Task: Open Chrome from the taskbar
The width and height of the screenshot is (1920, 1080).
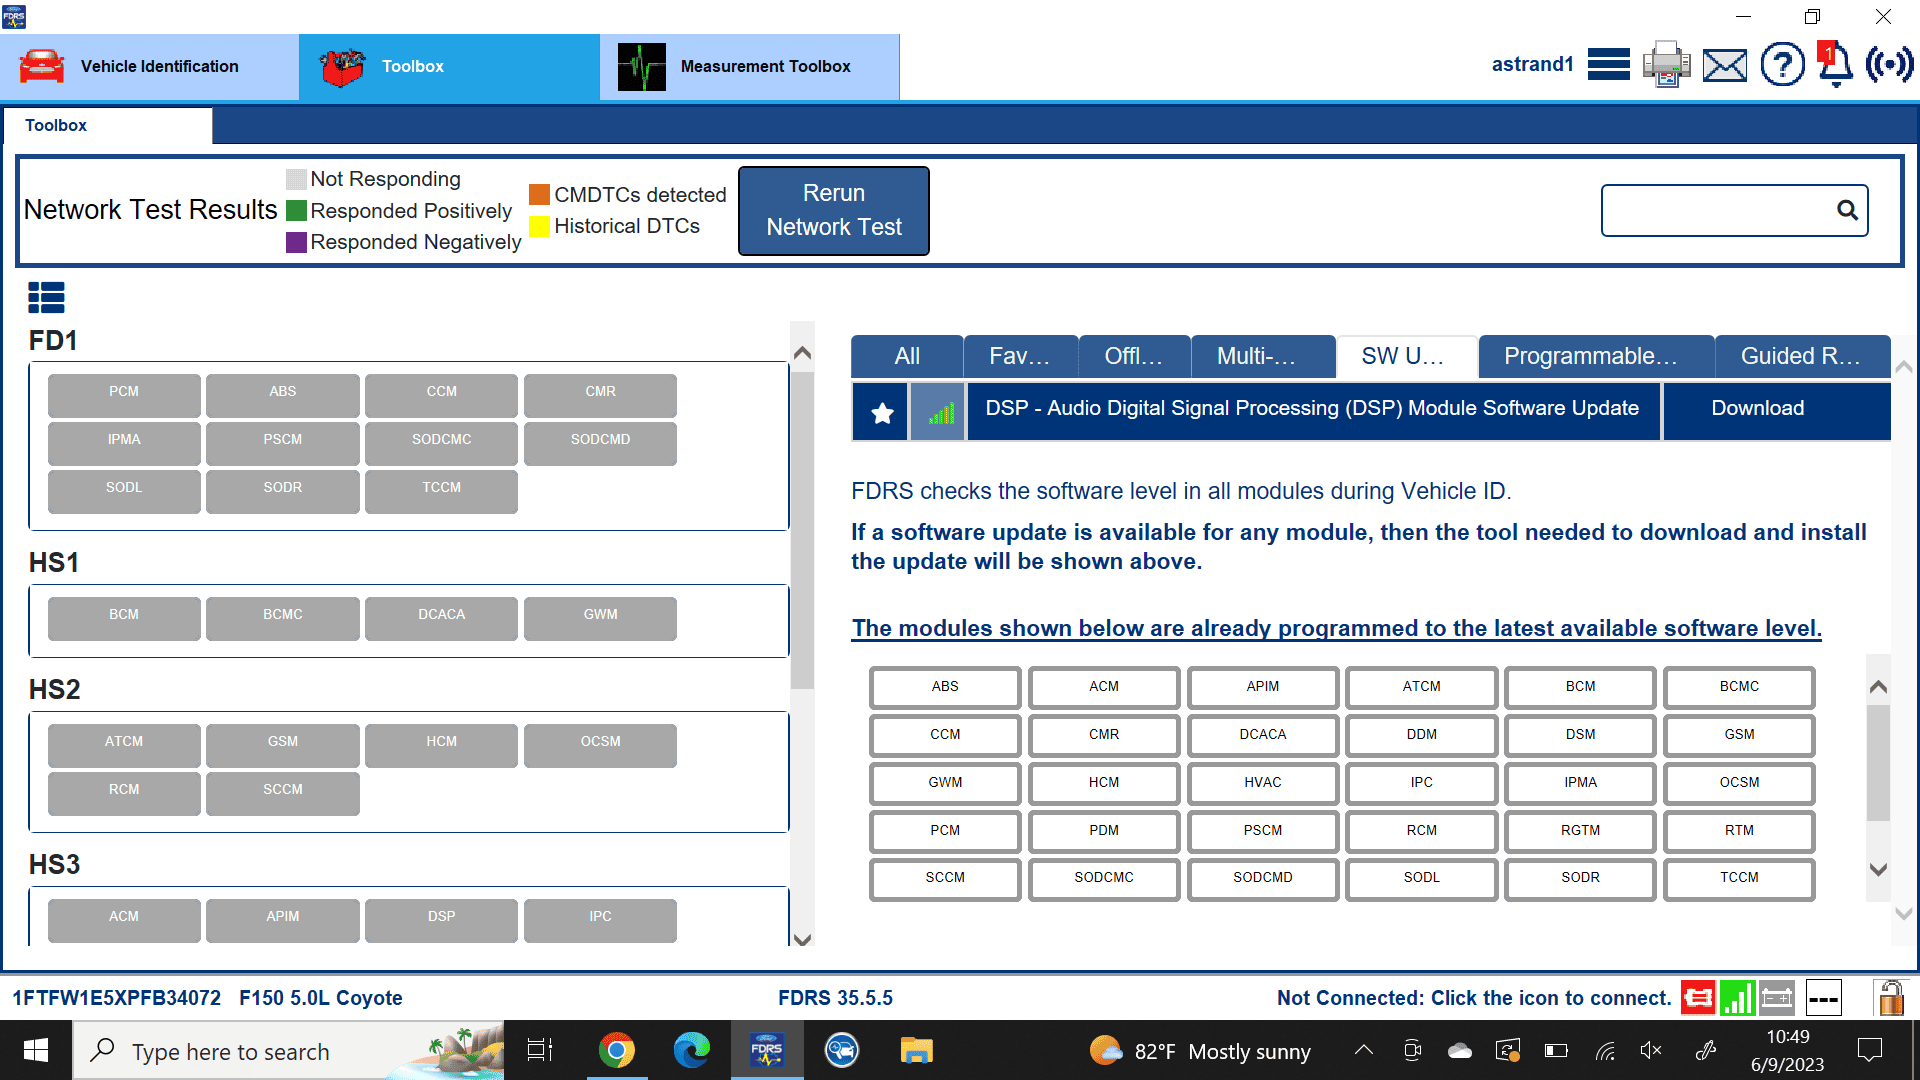Action: coord(617,1050)
